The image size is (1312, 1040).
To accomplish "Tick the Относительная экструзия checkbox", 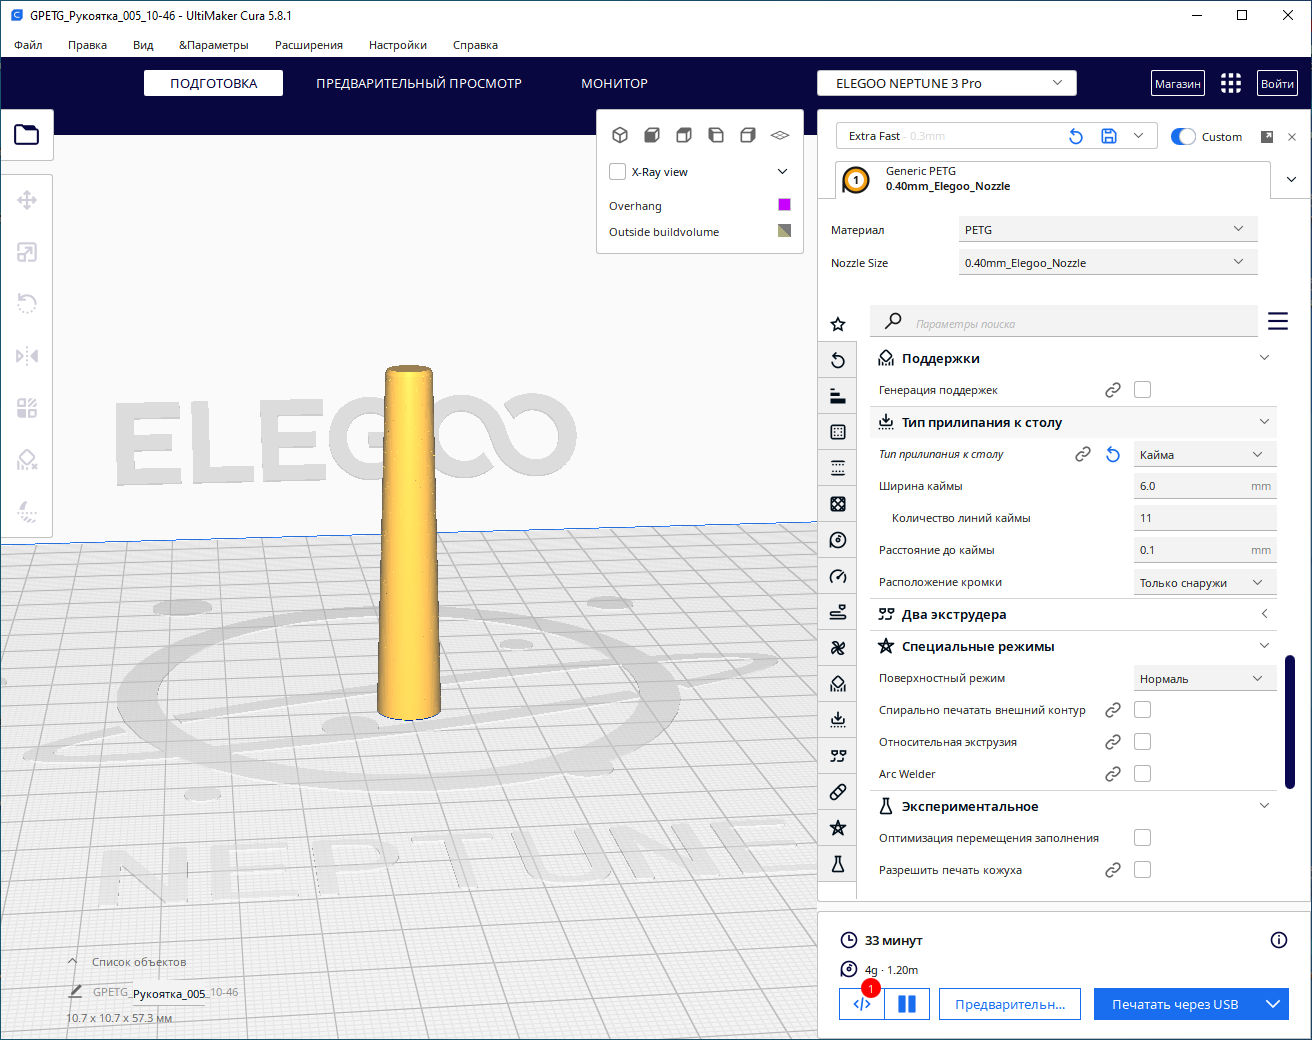I will (x=1142, y=742).
